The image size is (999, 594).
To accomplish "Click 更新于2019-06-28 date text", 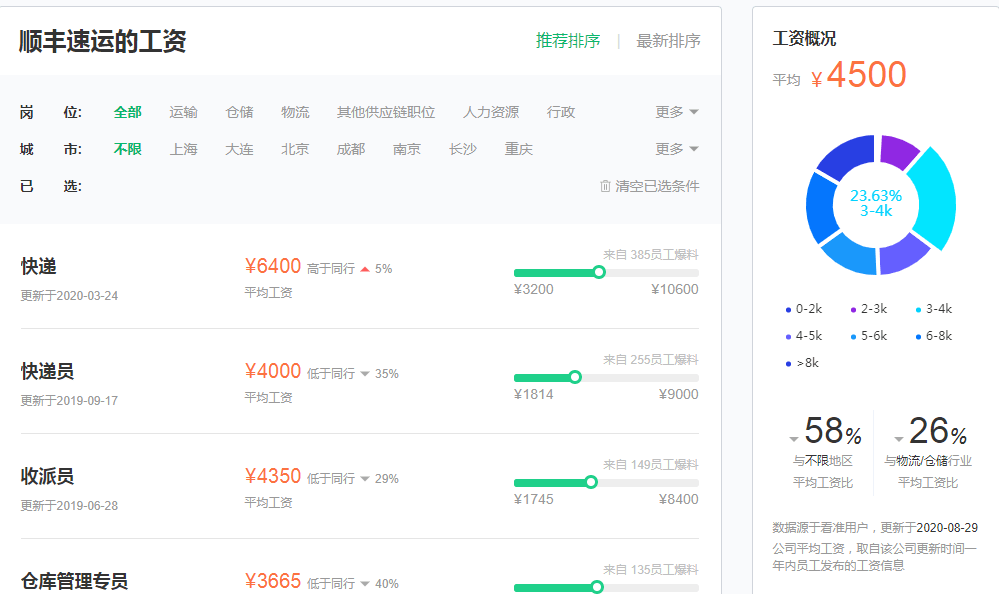I will click(69, 506).
